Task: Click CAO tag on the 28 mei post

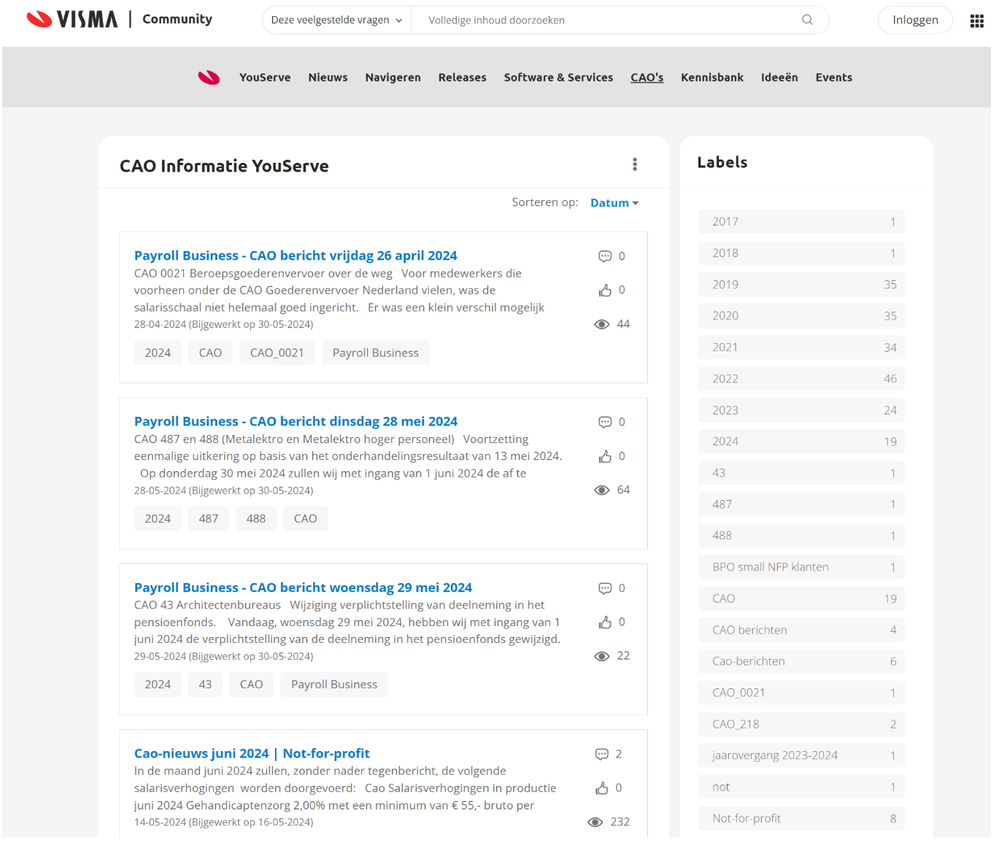Action: pos(305,519)
